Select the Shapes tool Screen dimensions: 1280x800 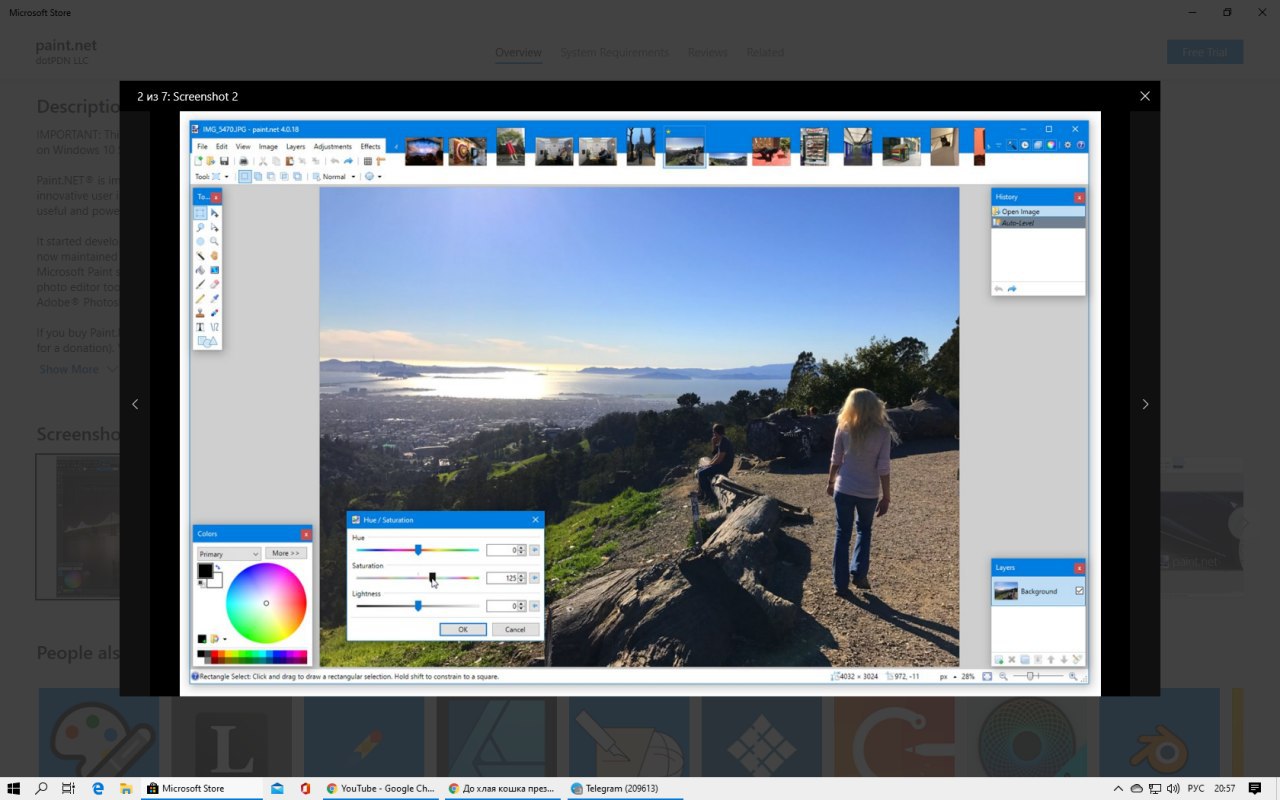pyautogui.click(x=207, y=341)
